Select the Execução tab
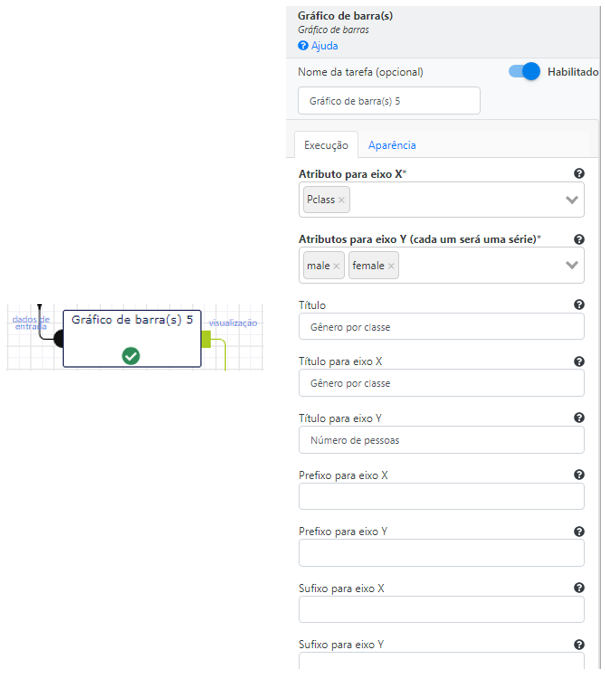The width and height of the screenshot is (605, 680). coord(326,145)
